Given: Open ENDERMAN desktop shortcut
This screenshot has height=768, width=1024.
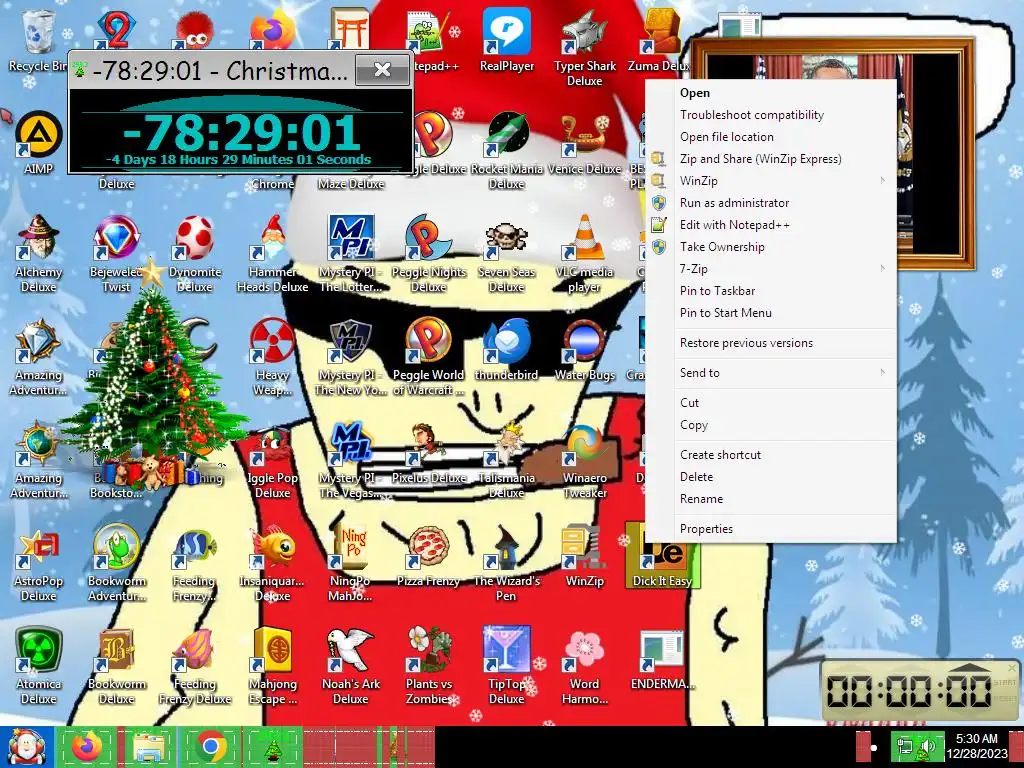Looking at the screenshot, I should tap(662, 660).
